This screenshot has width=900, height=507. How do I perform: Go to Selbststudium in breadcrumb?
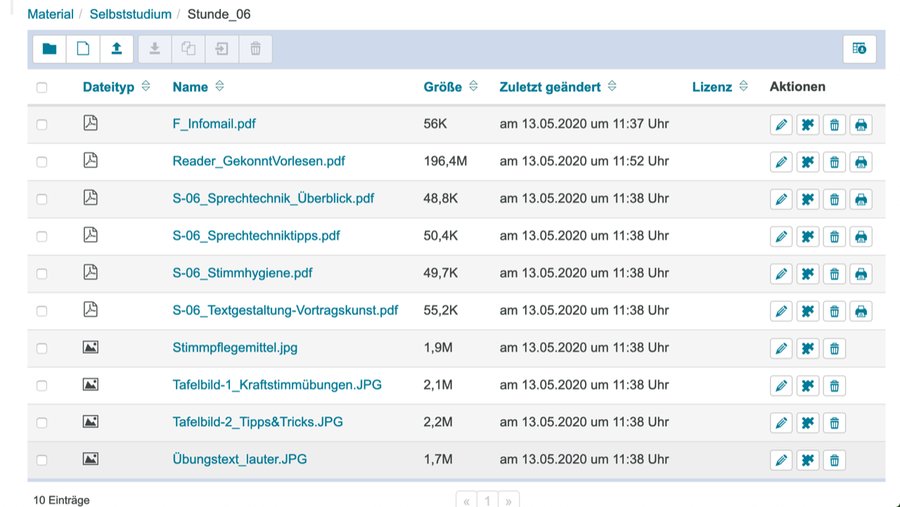pyautogui.click(x=130, y=14)
